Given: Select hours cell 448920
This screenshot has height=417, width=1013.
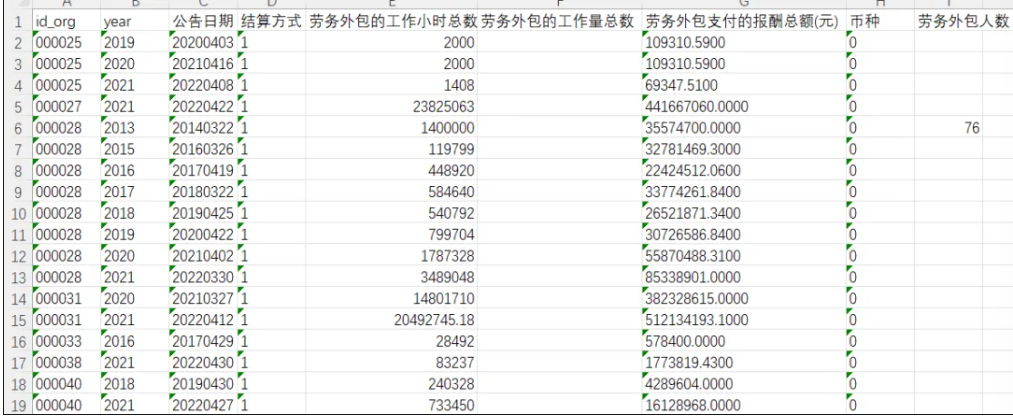Looking at the screenshot, I should (x=392, y=171).
